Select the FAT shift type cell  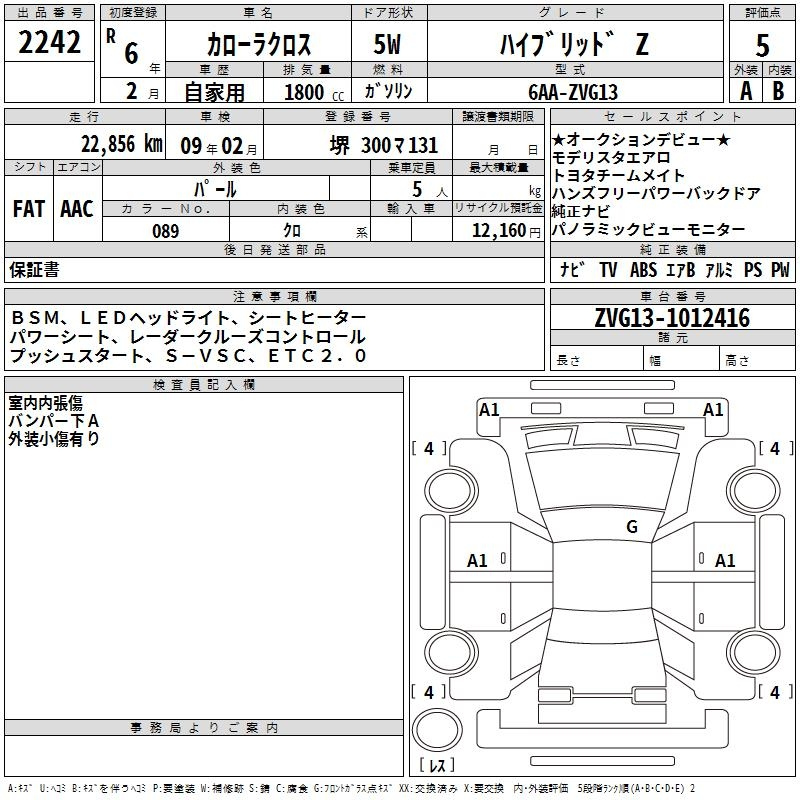[x=28, y=209]
